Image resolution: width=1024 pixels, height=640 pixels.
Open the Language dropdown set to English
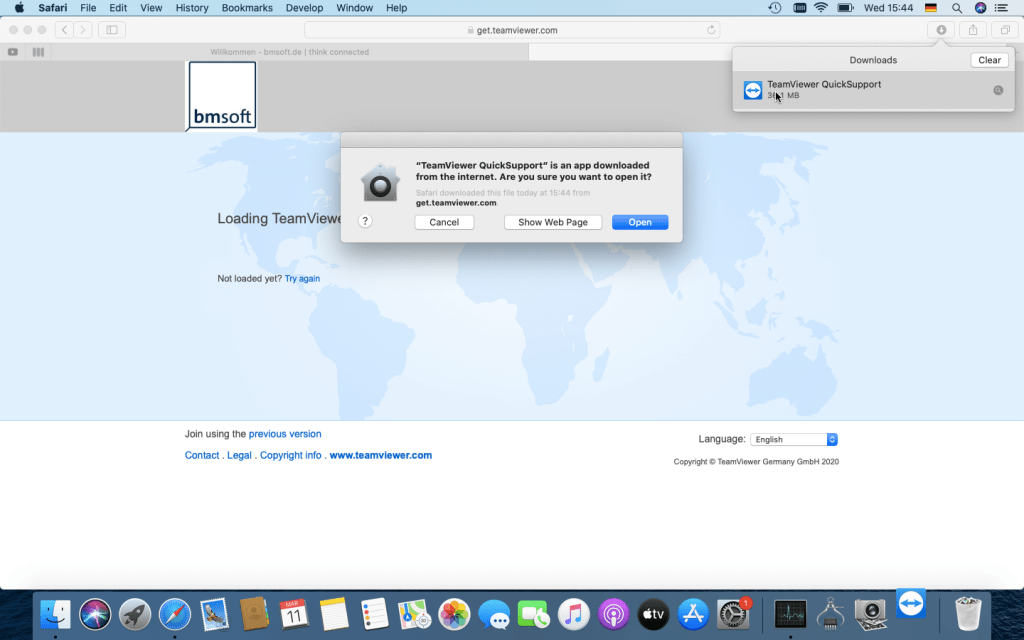coord(793,440)
